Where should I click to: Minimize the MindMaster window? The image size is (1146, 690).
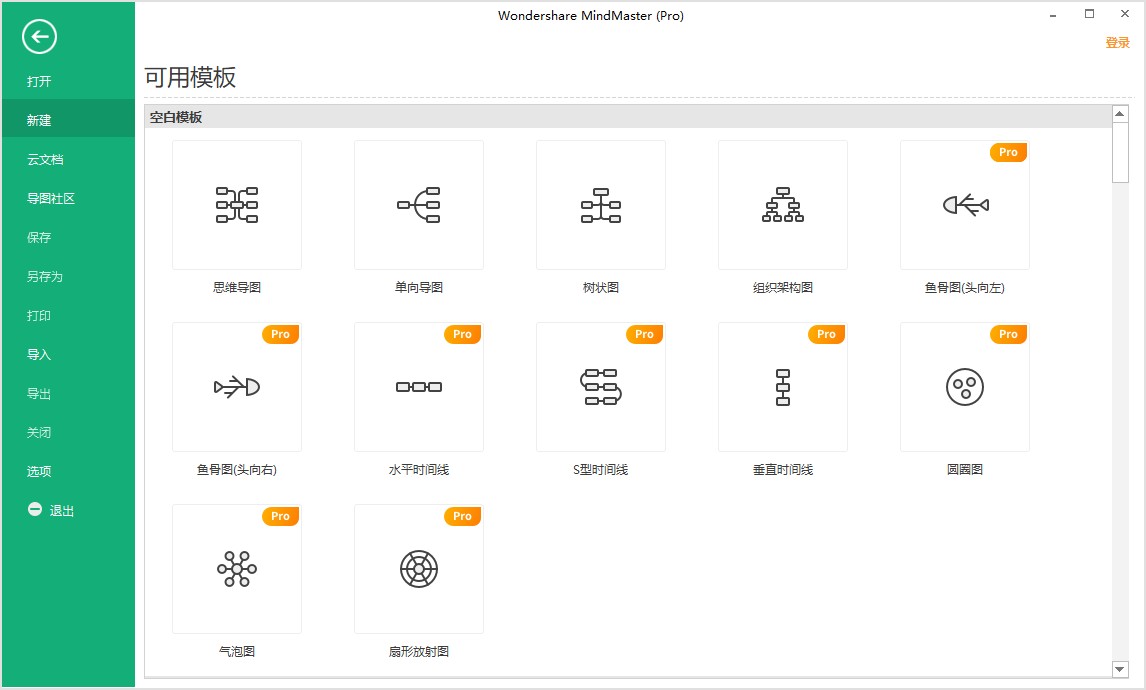tap(1053, 15)
